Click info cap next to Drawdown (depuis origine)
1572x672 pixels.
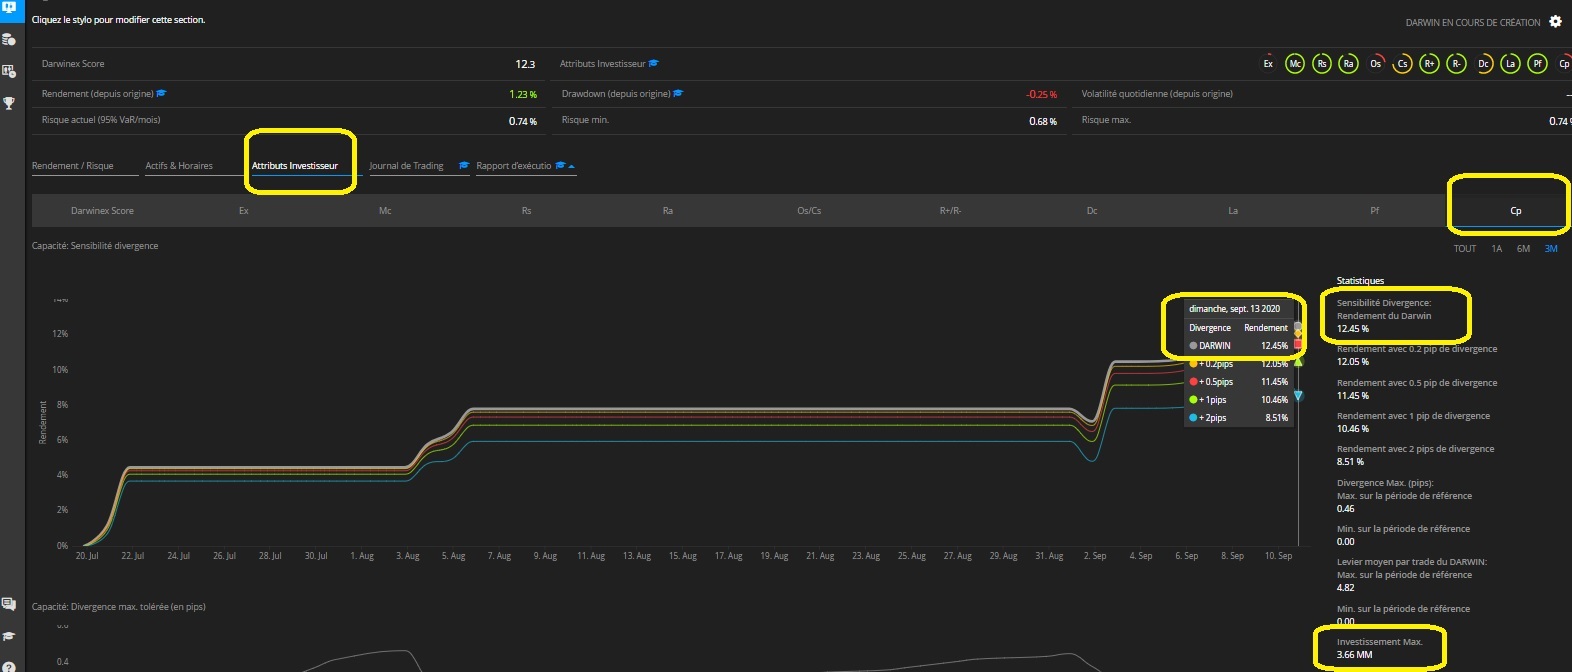click(678, 94)
